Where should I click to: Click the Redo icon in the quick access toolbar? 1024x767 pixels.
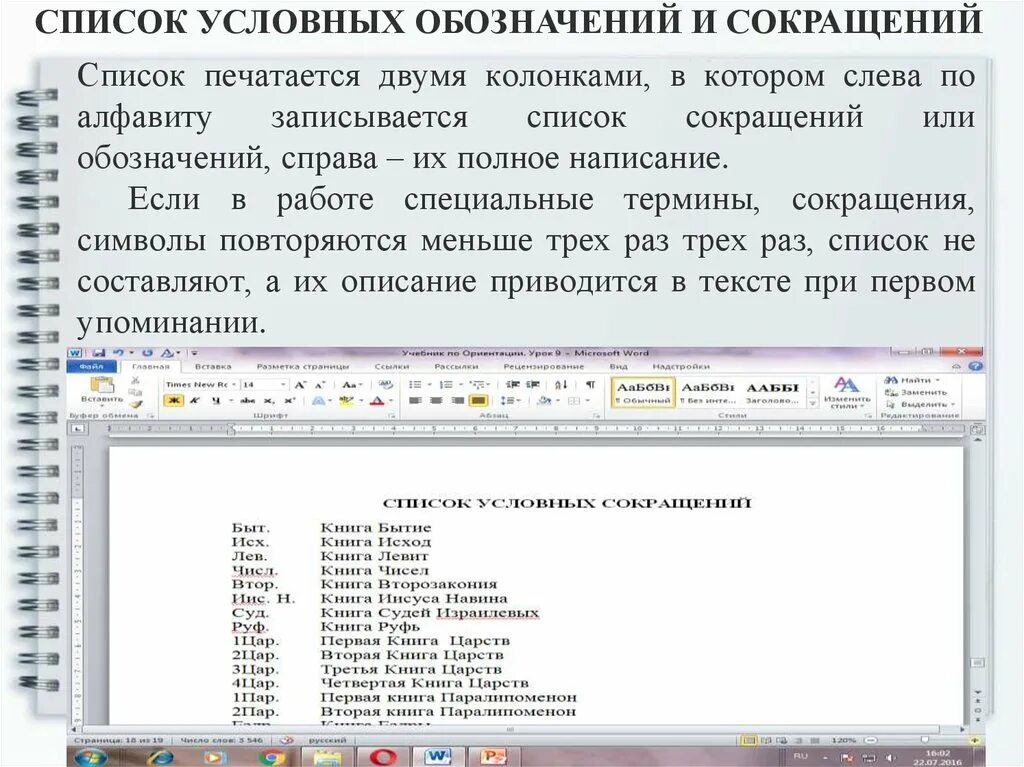(x=148, y=353)
